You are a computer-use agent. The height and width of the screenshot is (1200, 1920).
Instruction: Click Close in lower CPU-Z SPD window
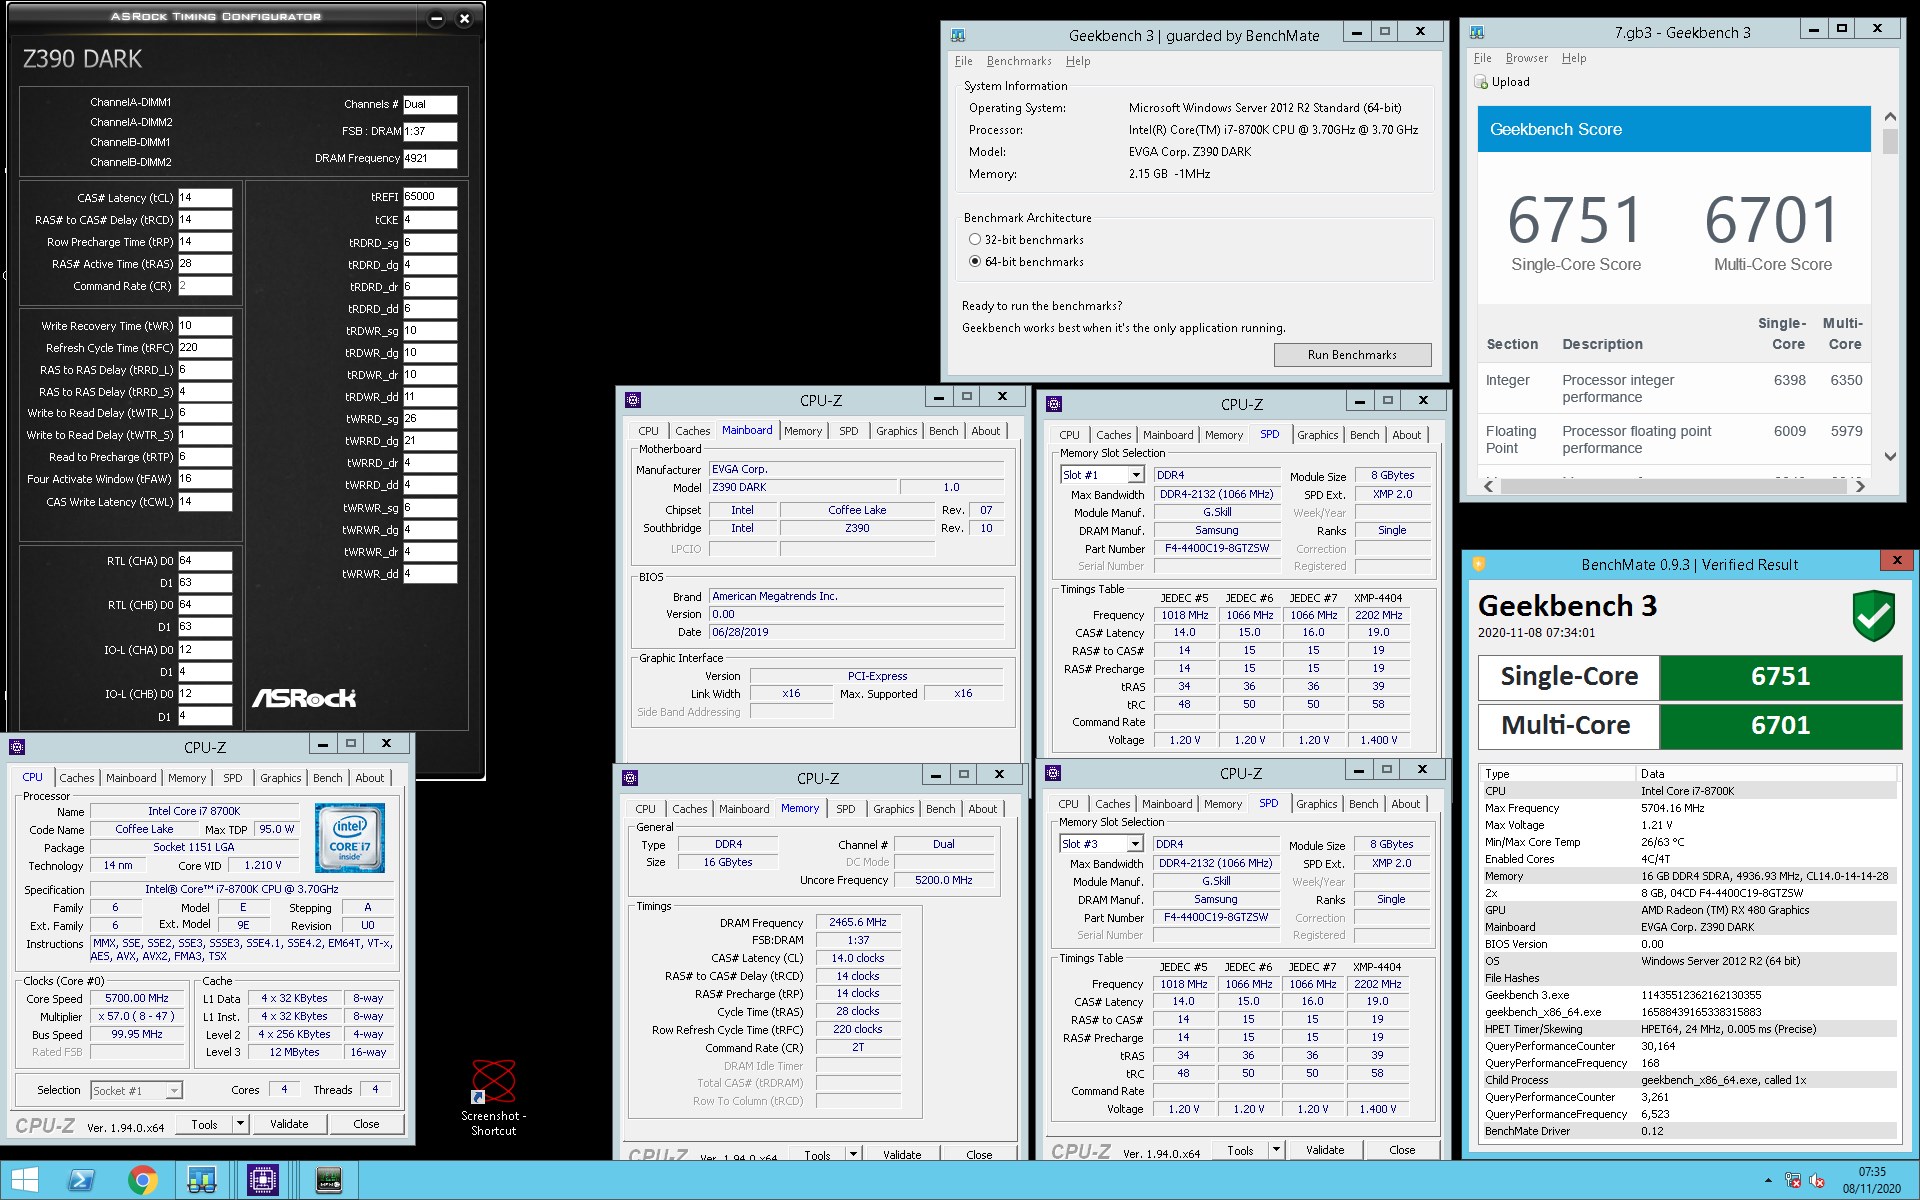pyautogui.click(x=1402, y=1150)
